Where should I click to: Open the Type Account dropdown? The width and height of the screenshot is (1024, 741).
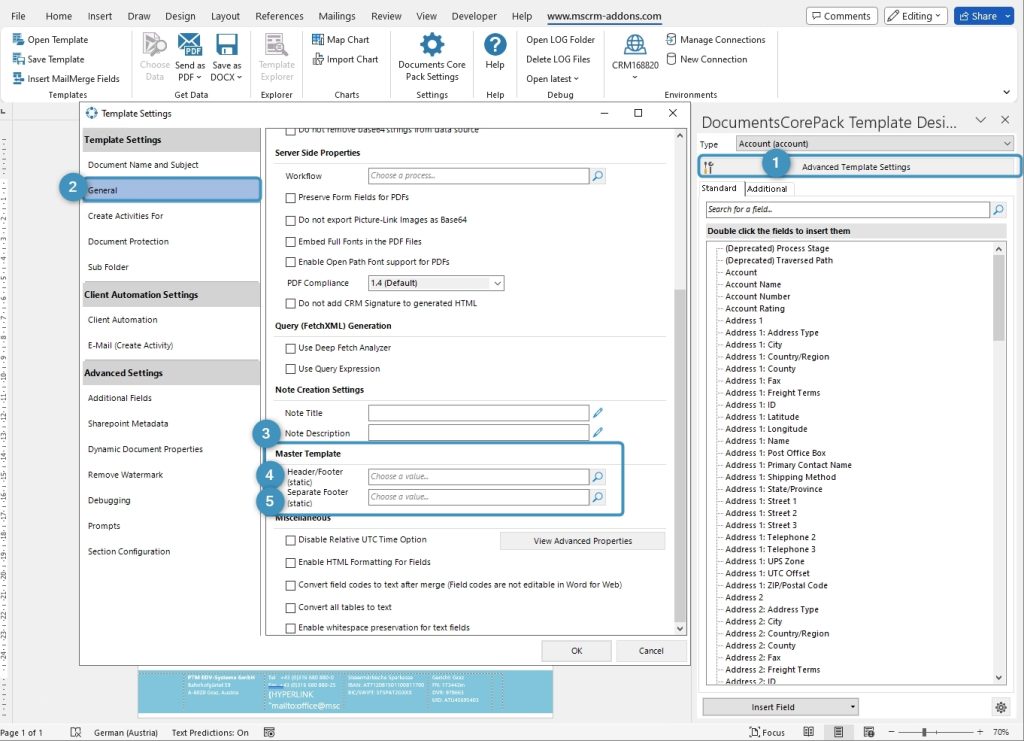coord(874,144)
